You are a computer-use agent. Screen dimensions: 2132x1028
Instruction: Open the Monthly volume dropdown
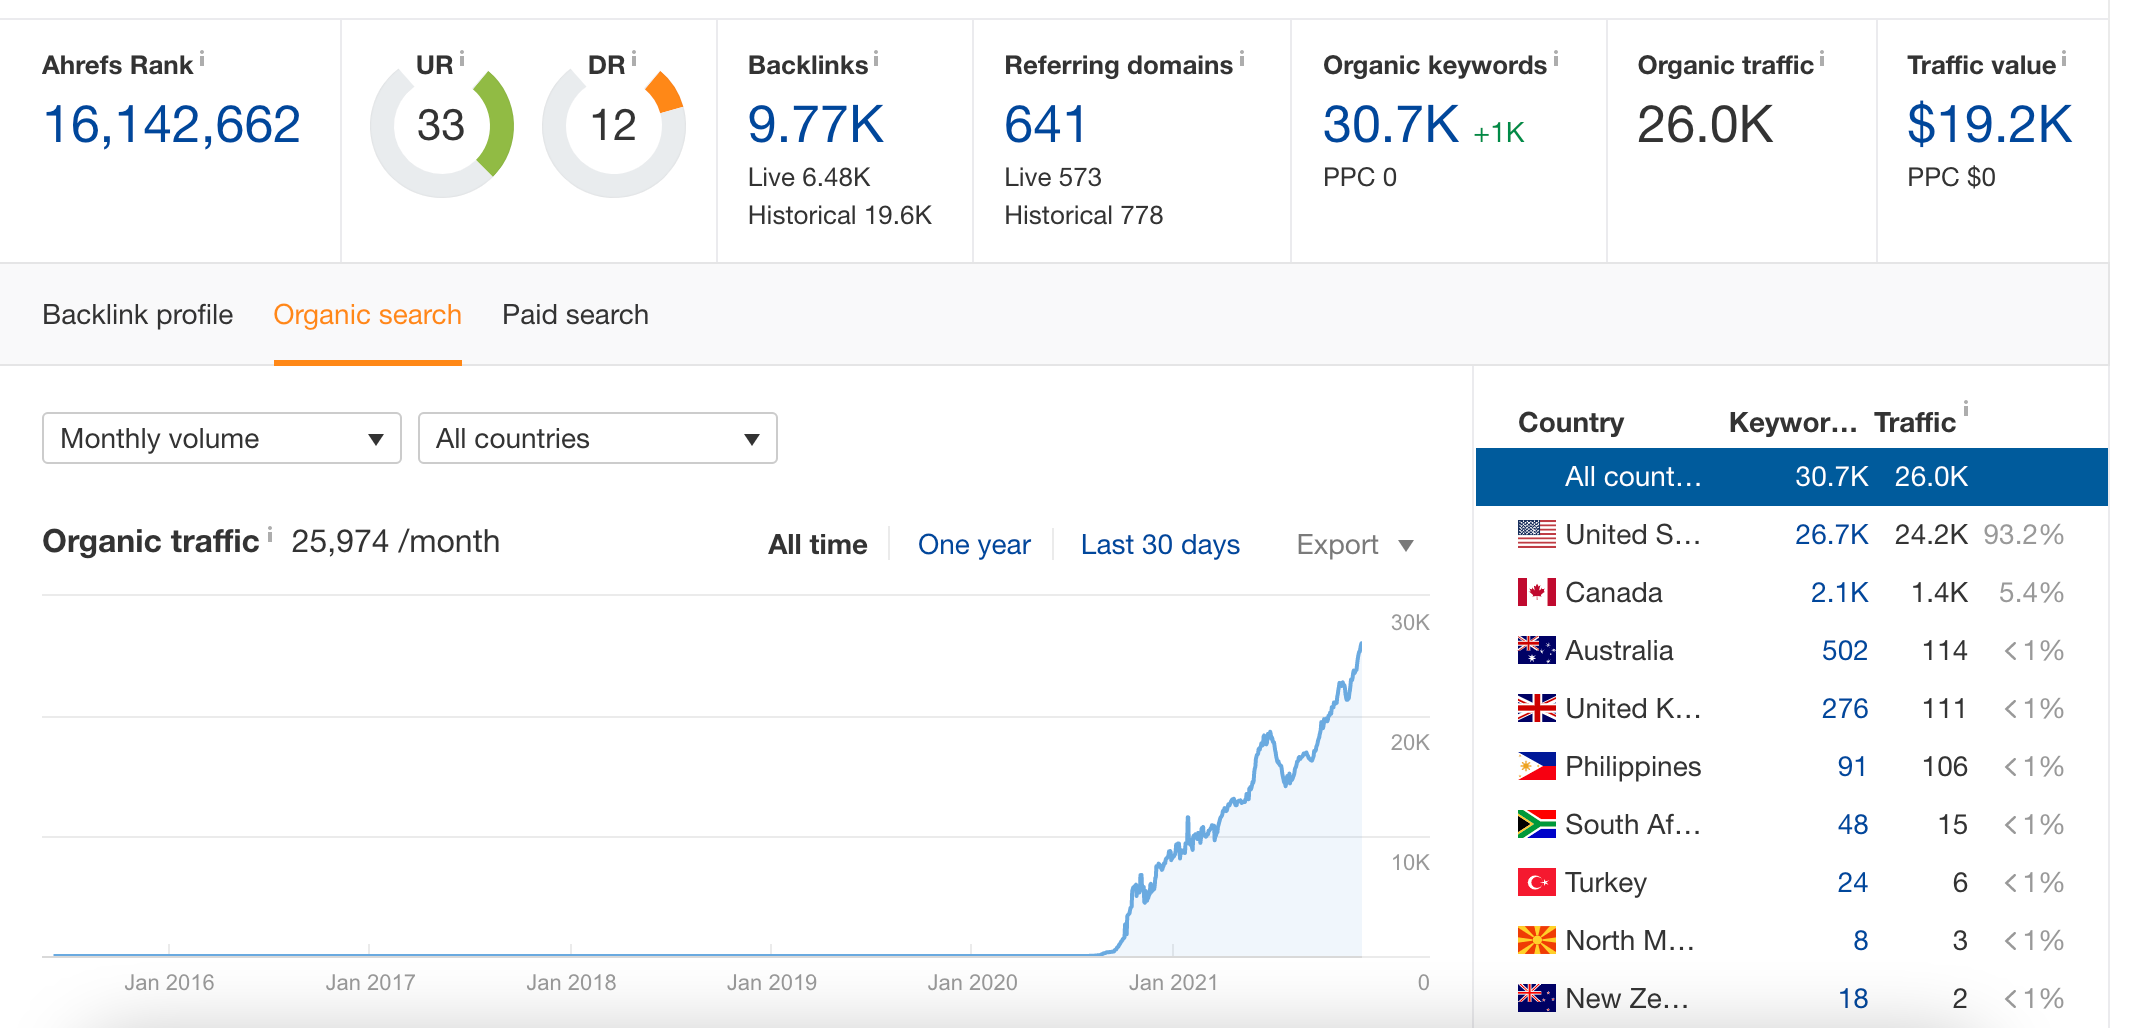(220, 438)
